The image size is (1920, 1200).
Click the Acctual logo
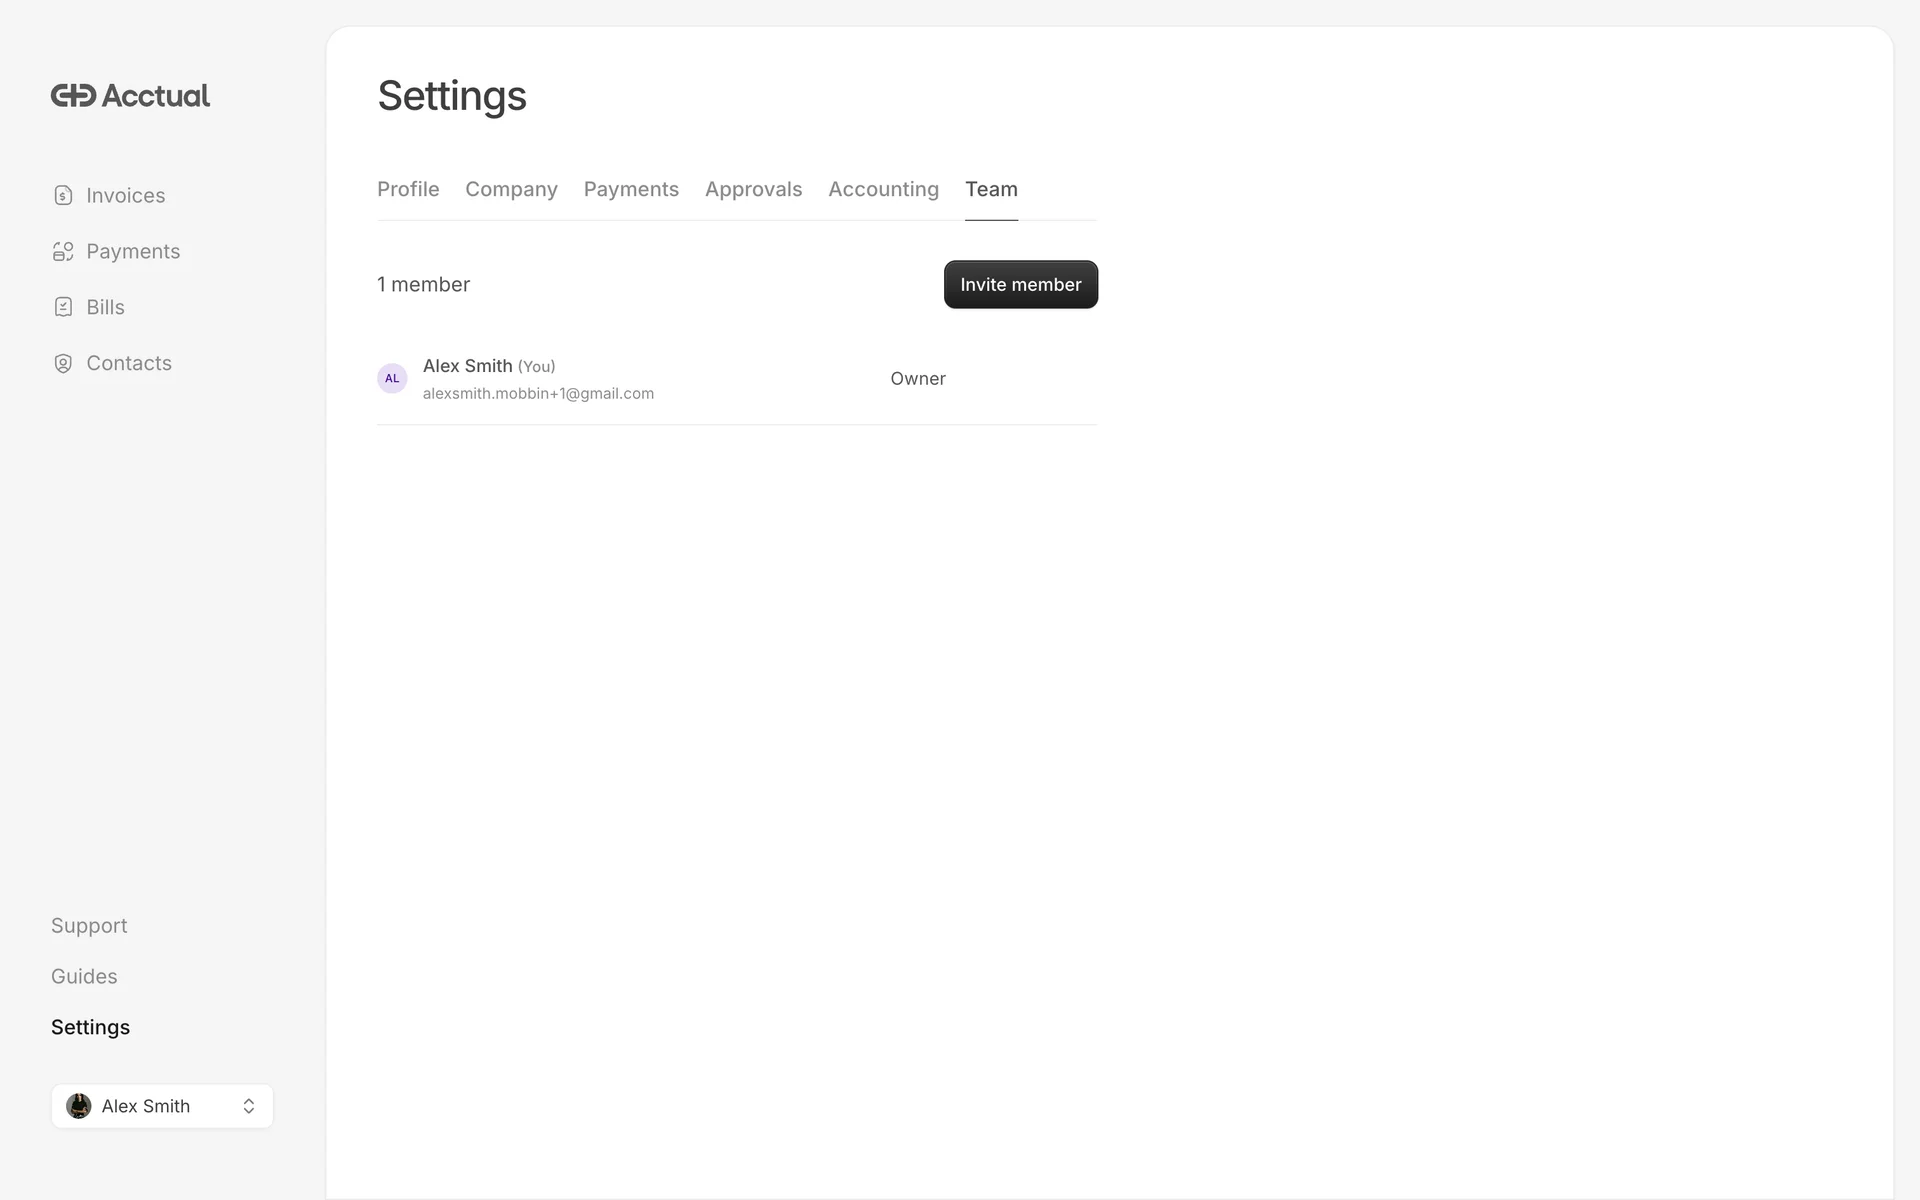click(x=130, y=96)
